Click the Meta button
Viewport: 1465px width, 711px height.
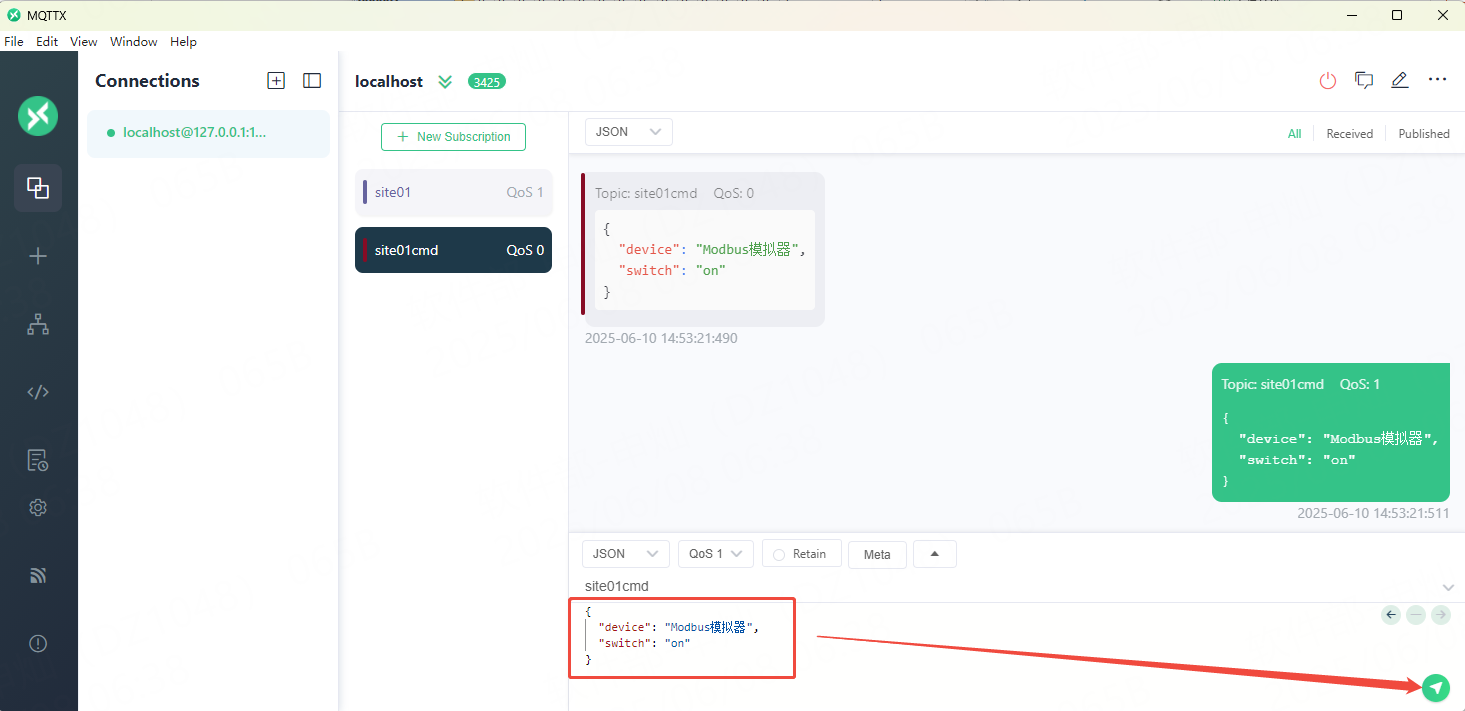pyautogui.click(x=877, y=555)
